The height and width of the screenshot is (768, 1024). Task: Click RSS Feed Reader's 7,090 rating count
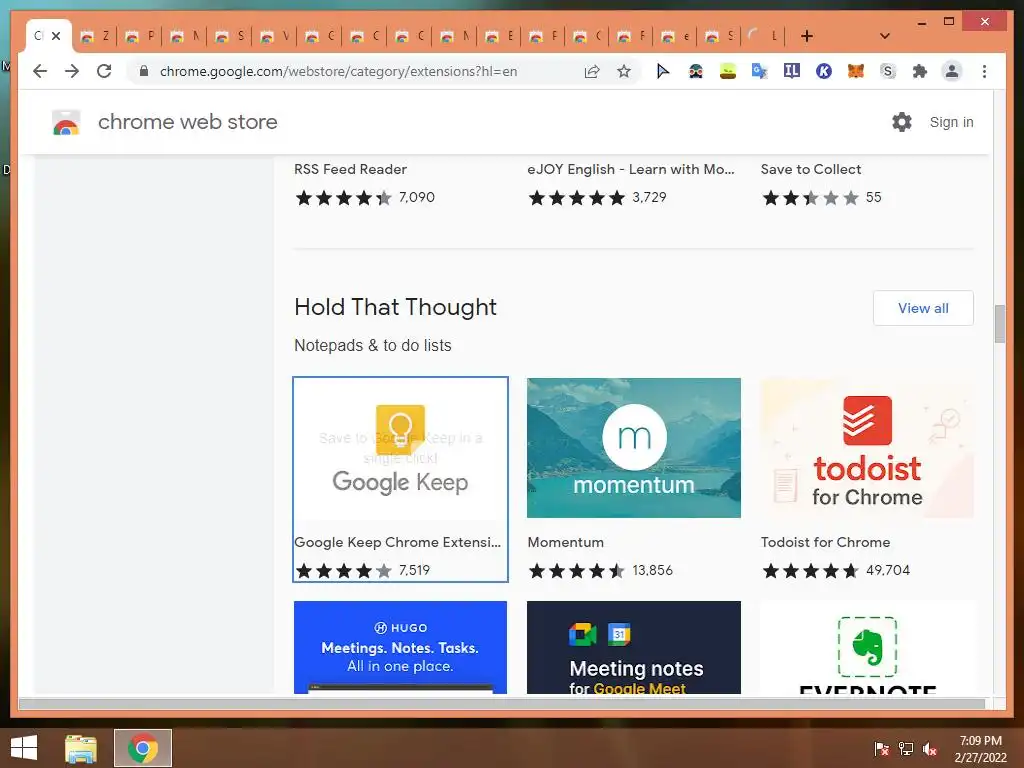pyautogui.click(x=417, y=197)
